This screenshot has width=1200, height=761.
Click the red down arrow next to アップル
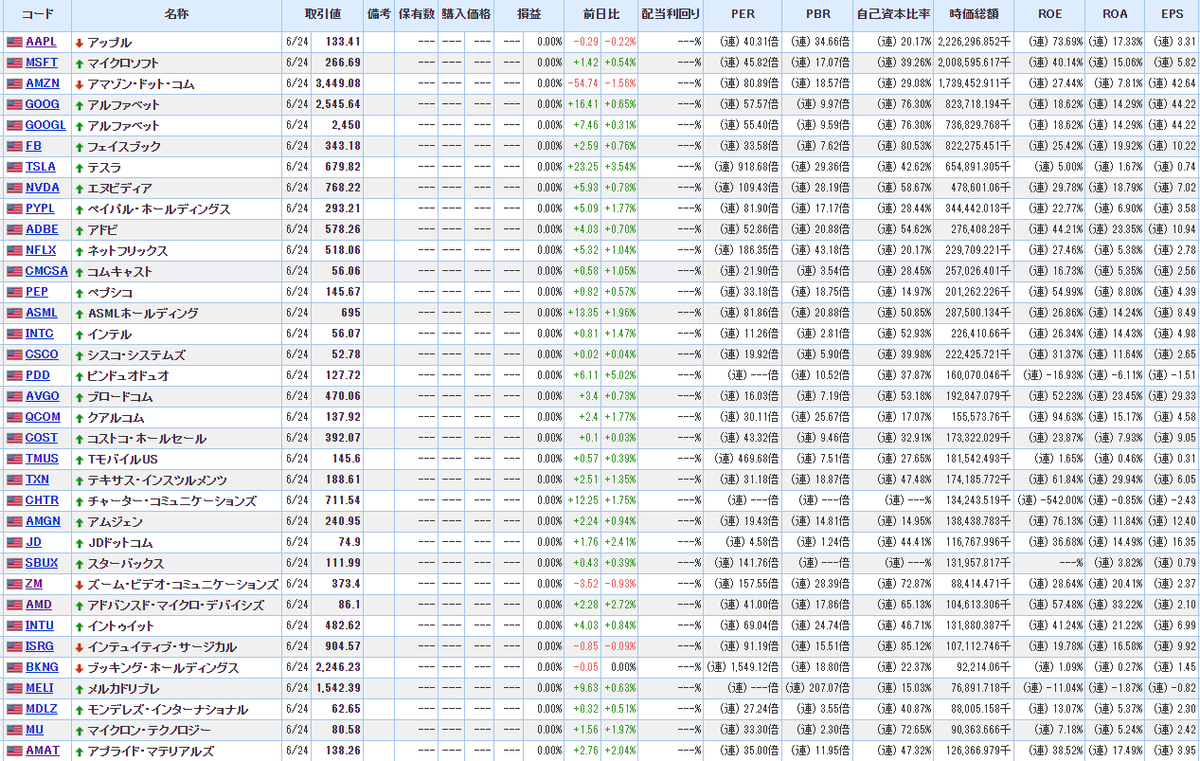pyautogui.click(x=79, y=43)
